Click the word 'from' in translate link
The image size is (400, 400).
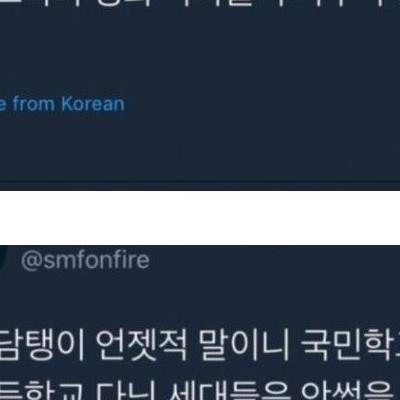[34, 104]
